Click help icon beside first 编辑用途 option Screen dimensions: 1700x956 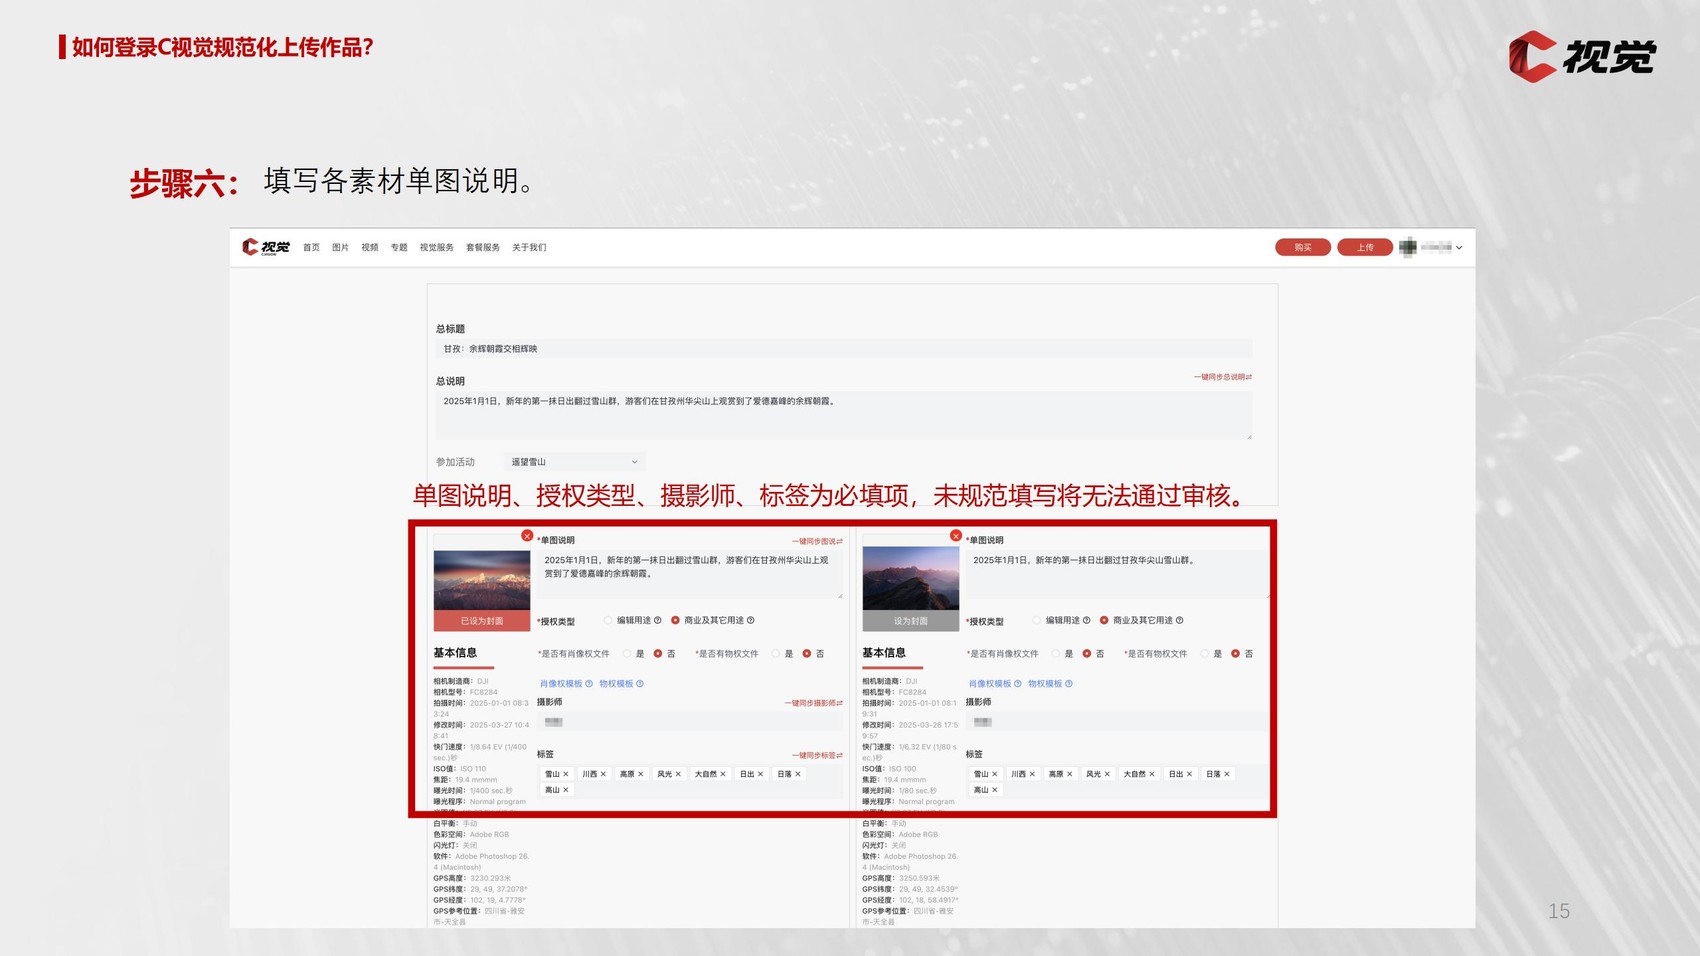(658, 620)
